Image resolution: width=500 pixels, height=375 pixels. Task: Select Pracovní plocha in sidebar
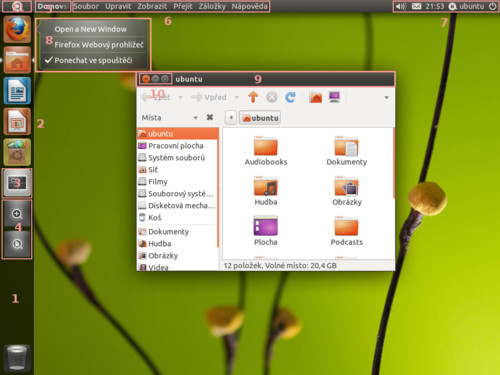point(177,146)
